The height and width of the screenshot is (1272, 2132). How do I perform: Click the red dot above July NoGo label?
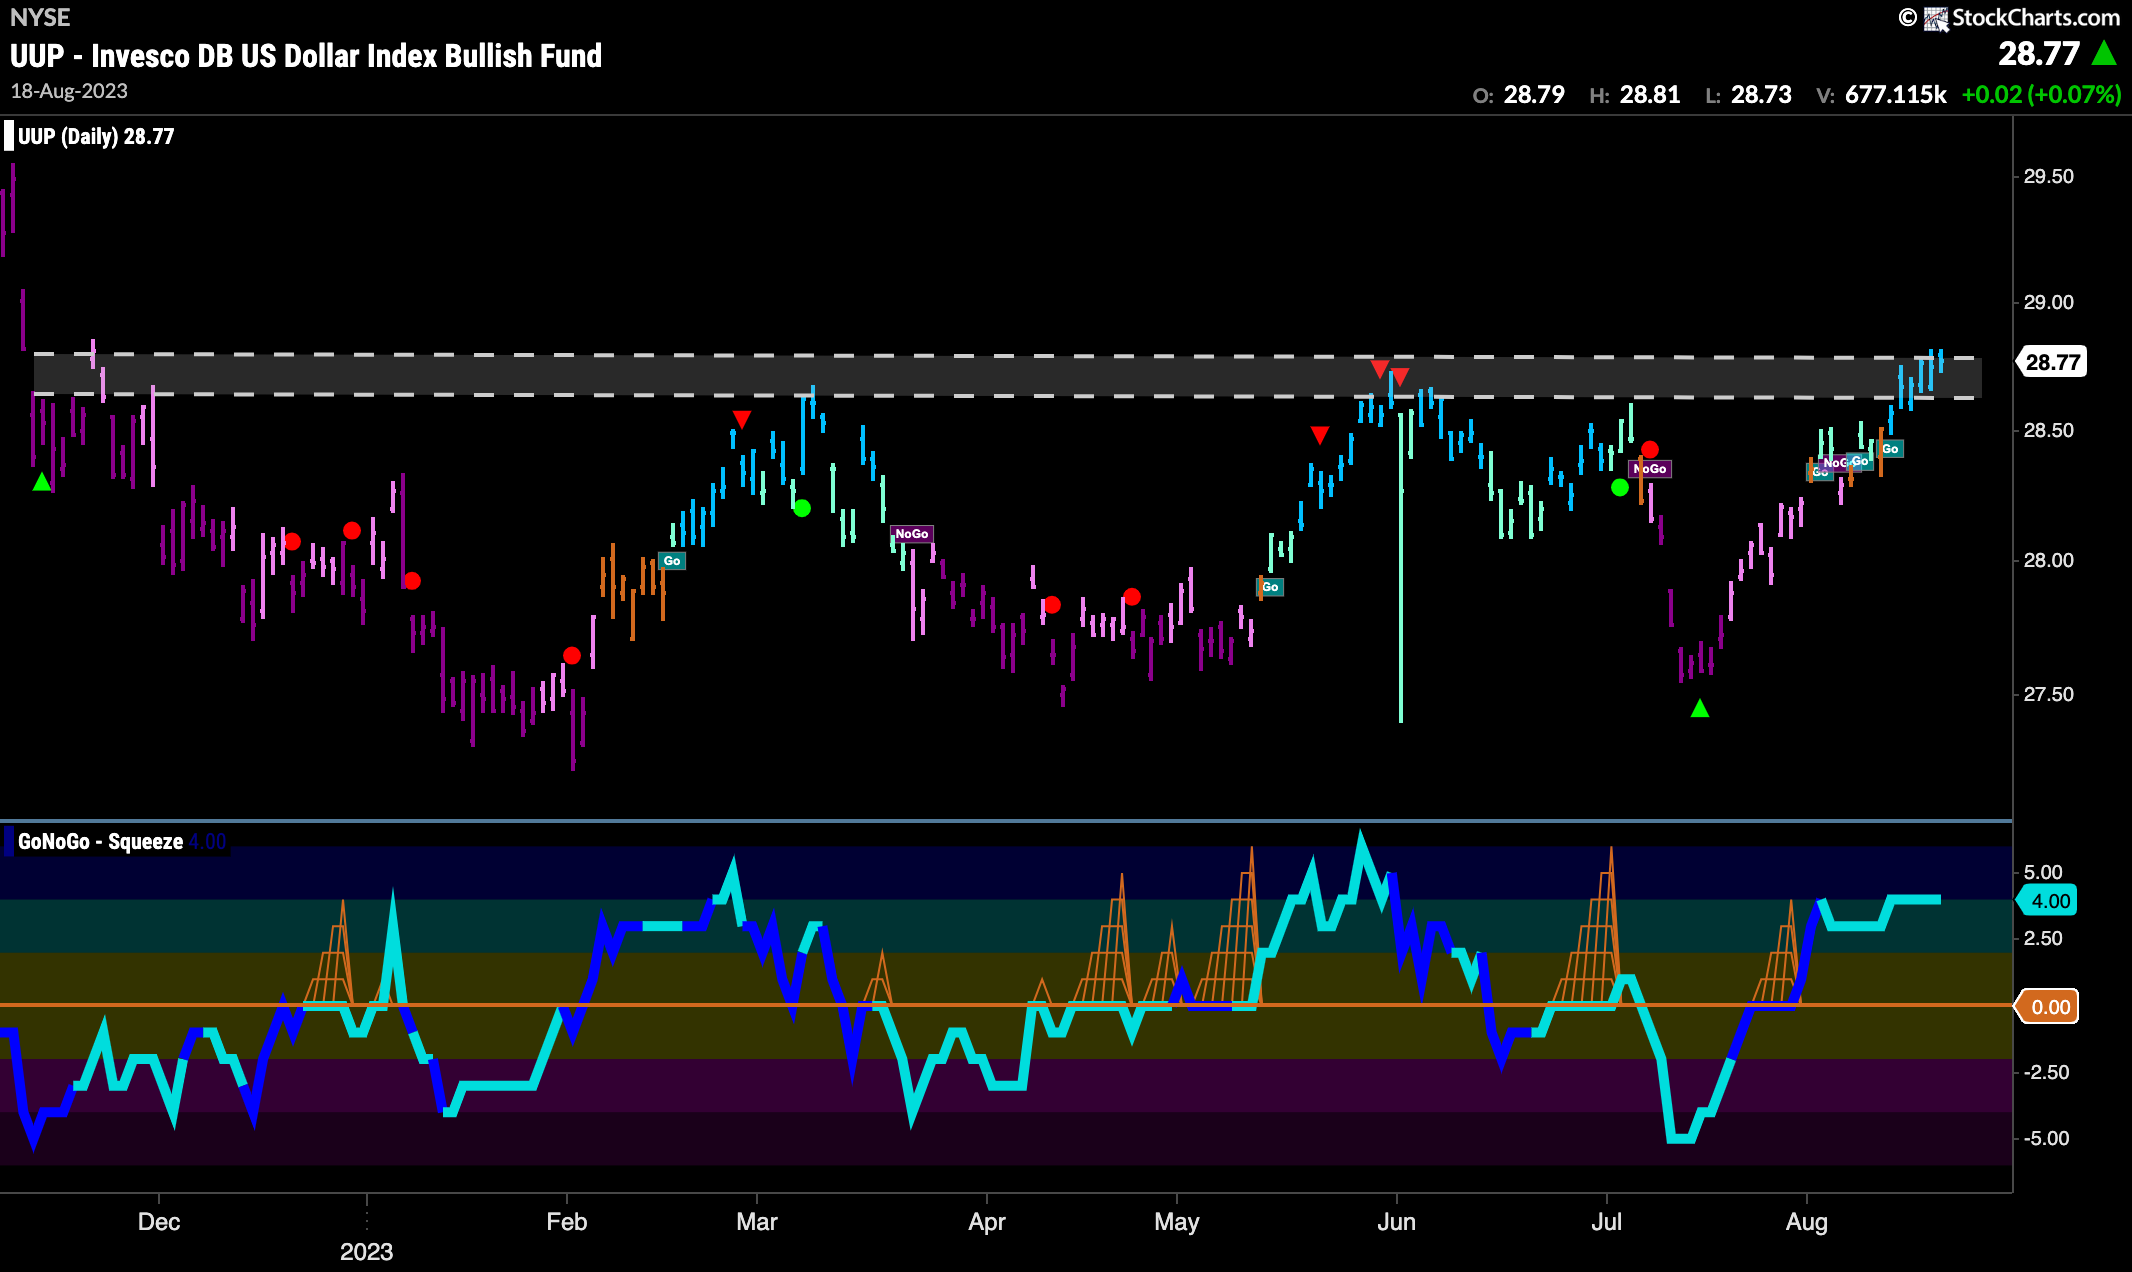point(1650,450)
